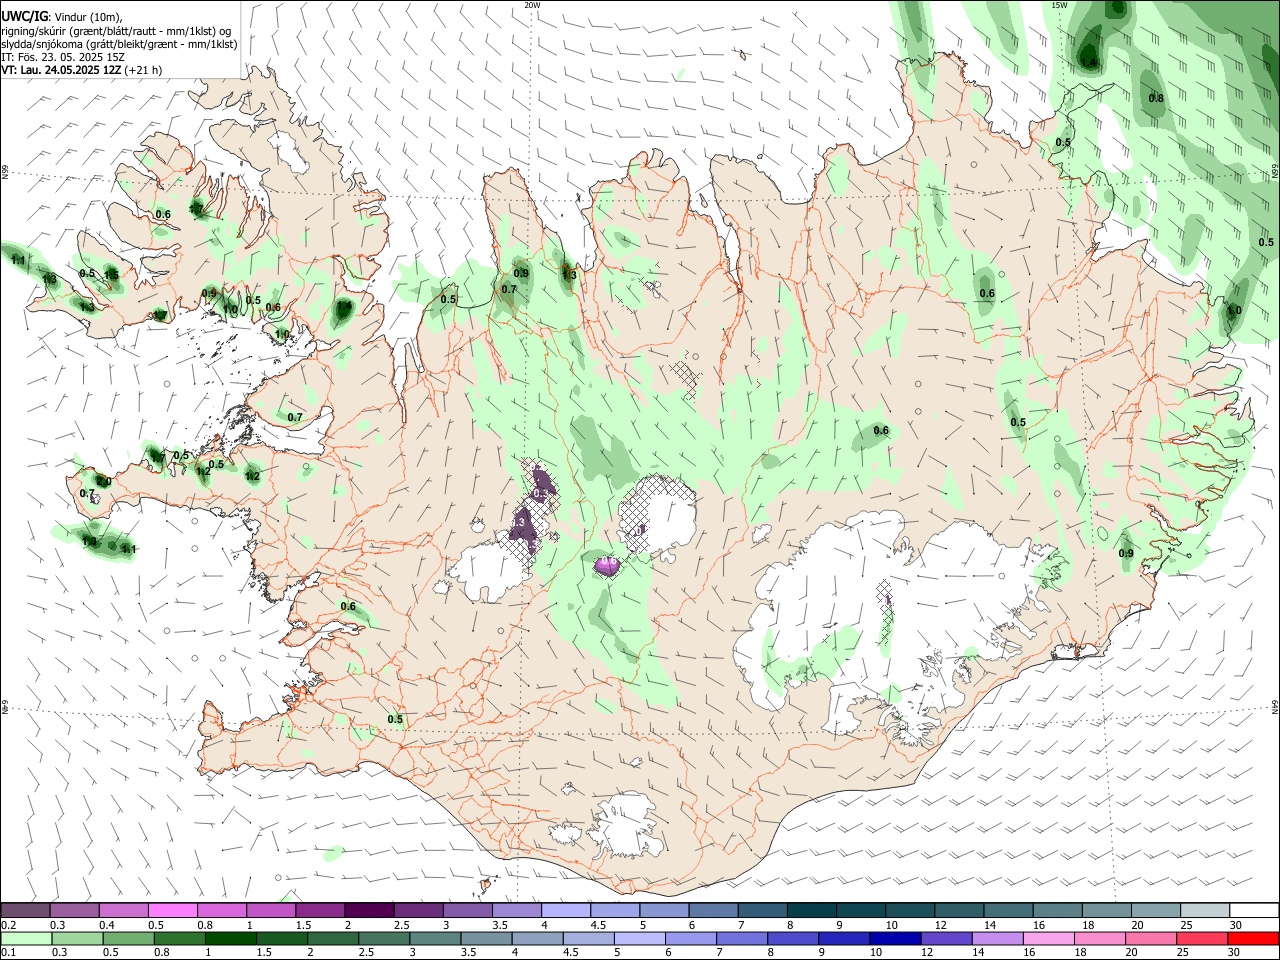Pick the violet-blue 12 mm rain swatch

pyautogui.click(x=947, y=938)
